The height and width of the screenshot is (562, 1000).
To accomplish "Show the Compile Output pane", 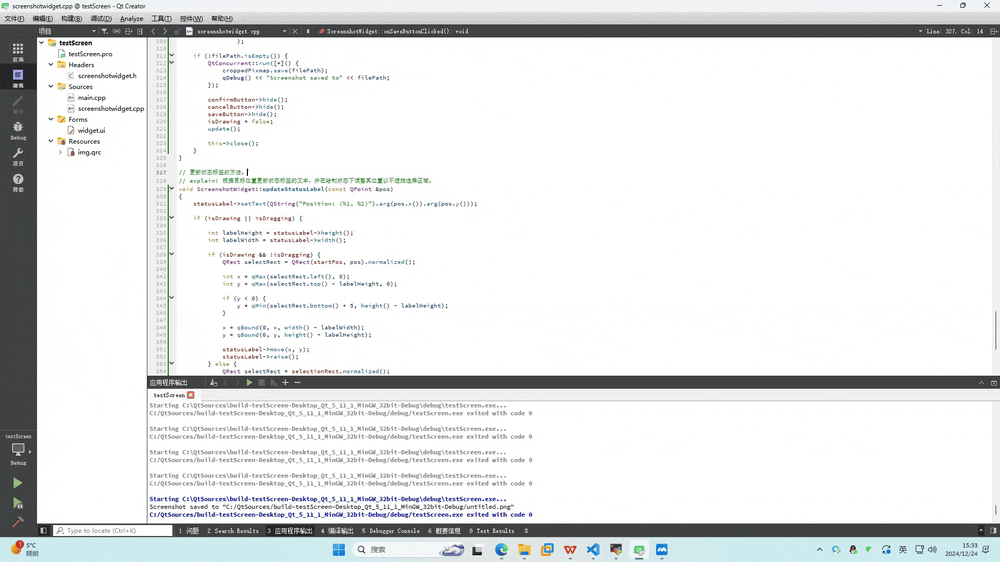I will (337, 531).
